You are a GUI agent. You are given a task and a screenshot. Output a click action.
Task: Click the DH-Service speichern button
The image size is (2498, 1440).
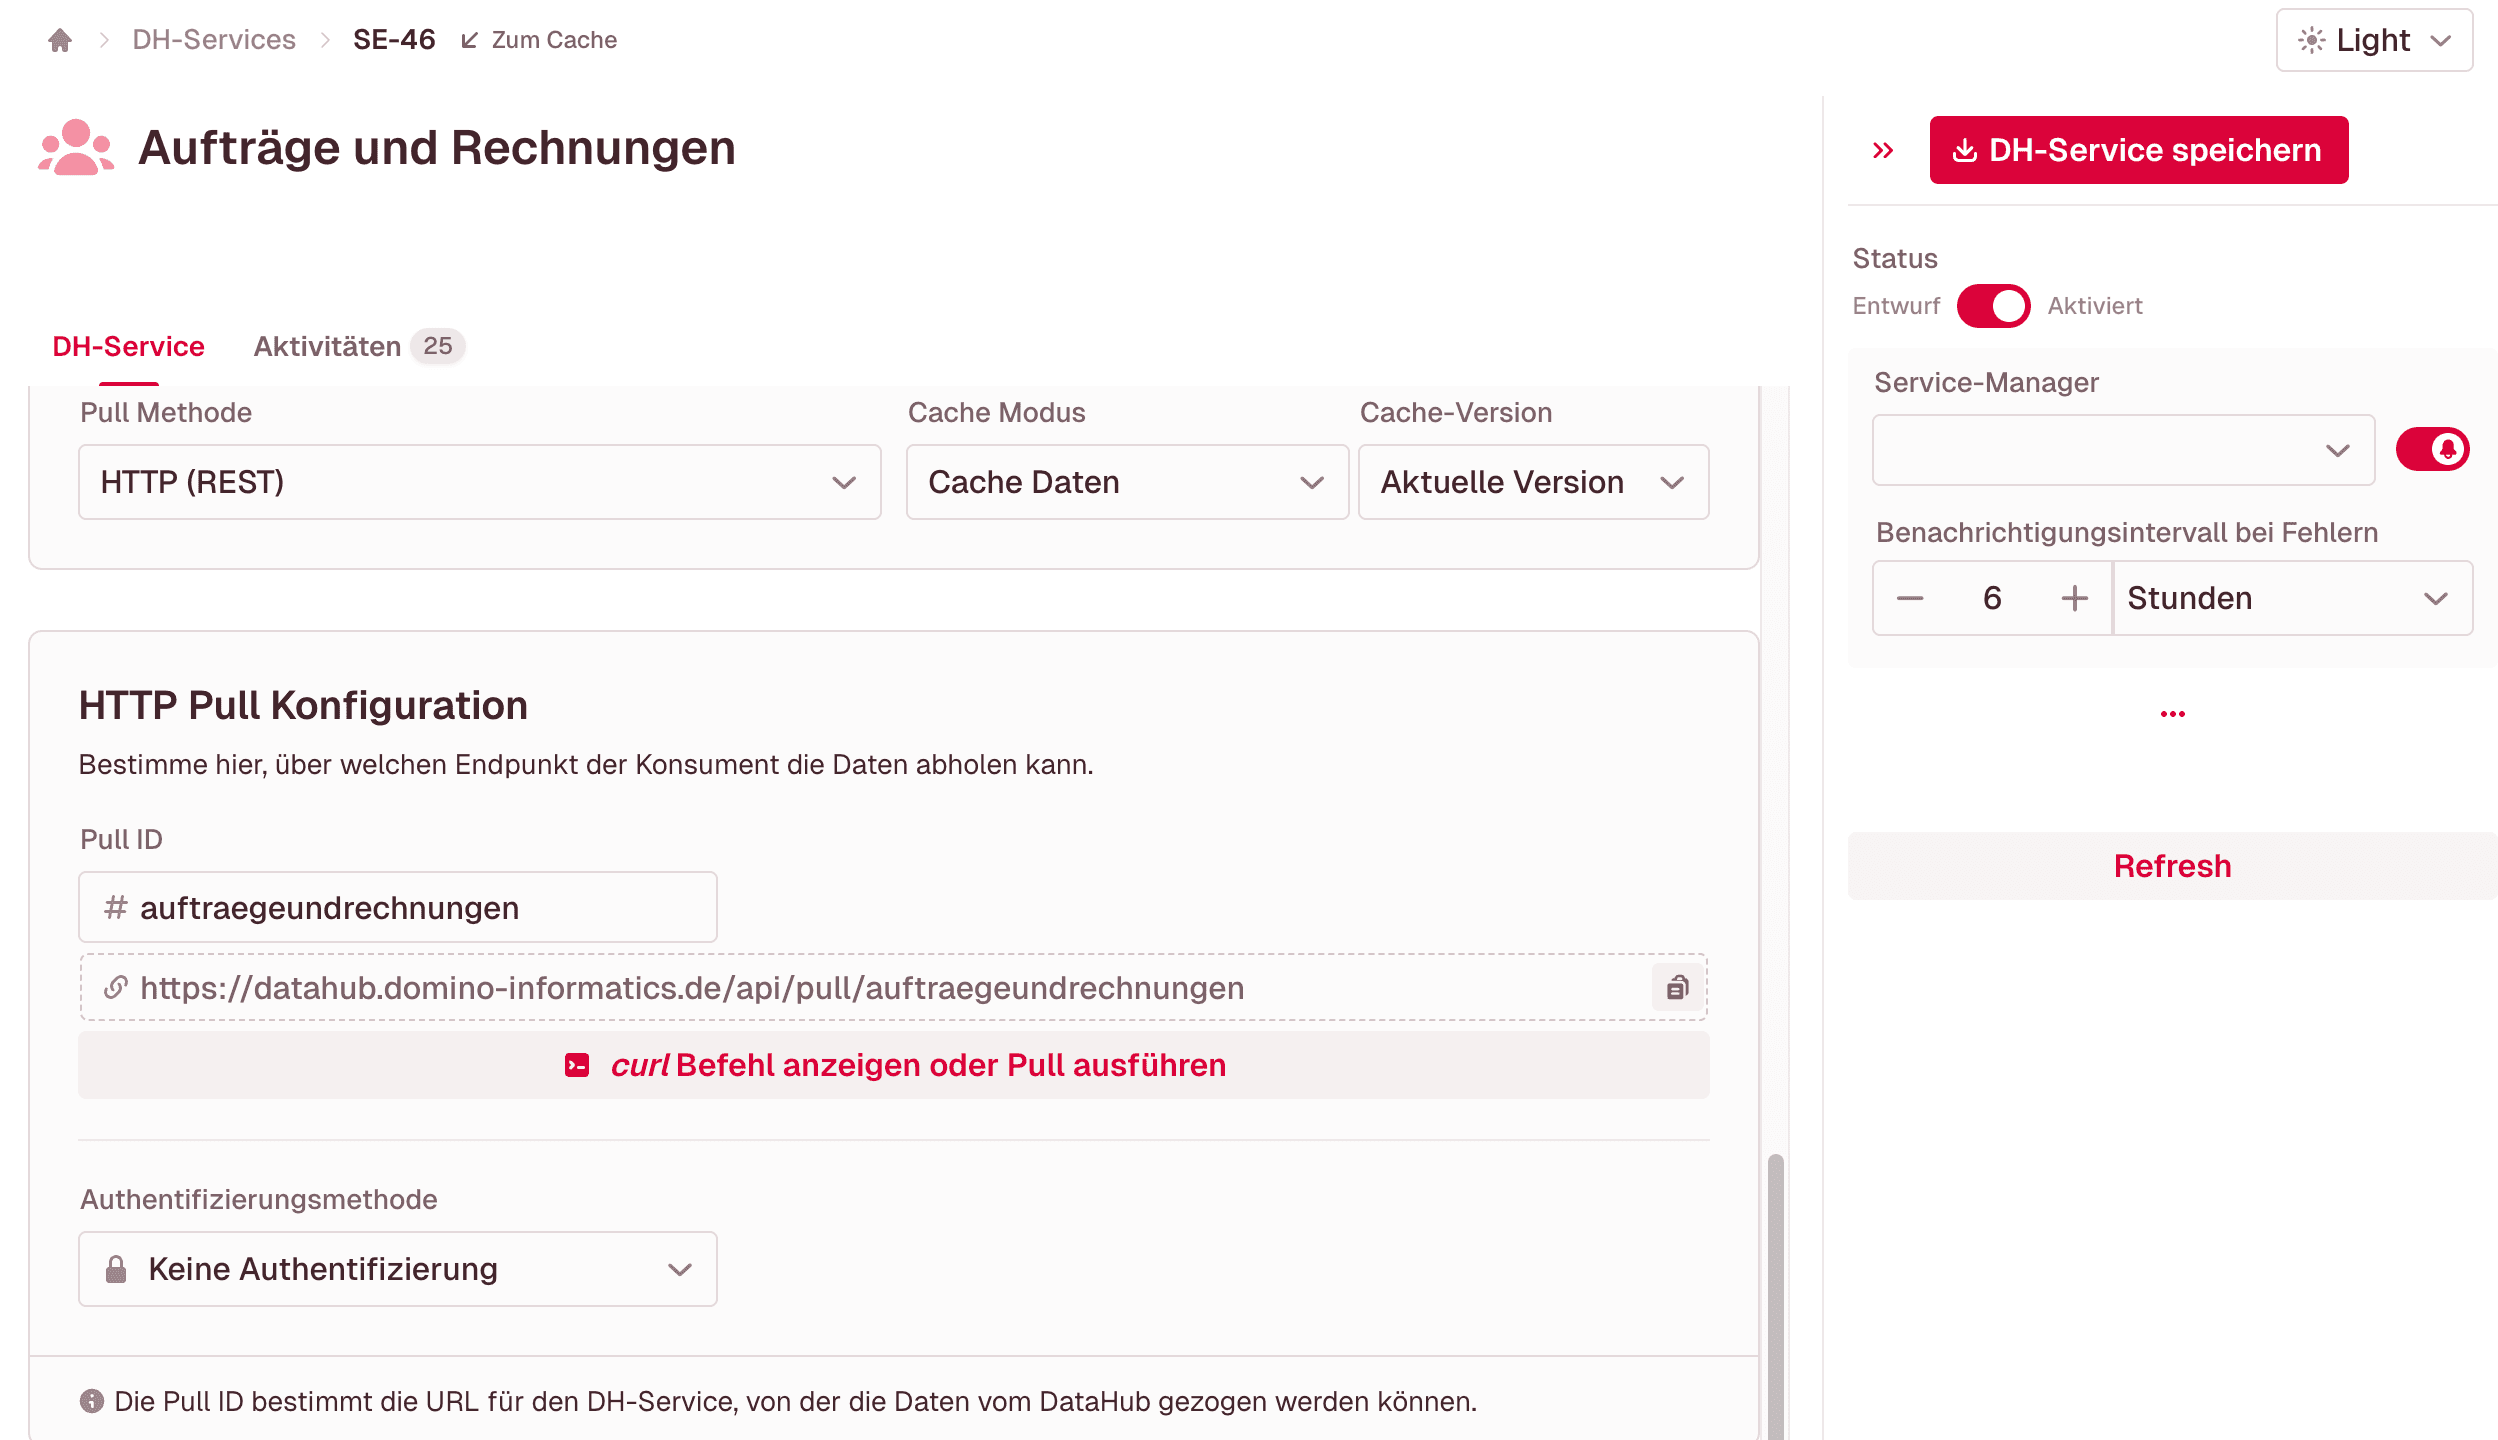point(2139,149)
